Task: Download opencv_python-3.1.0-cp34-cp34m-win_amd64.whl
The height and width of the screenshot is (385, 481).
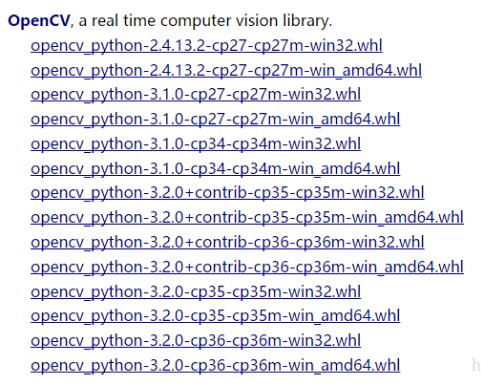Action: 215,169
